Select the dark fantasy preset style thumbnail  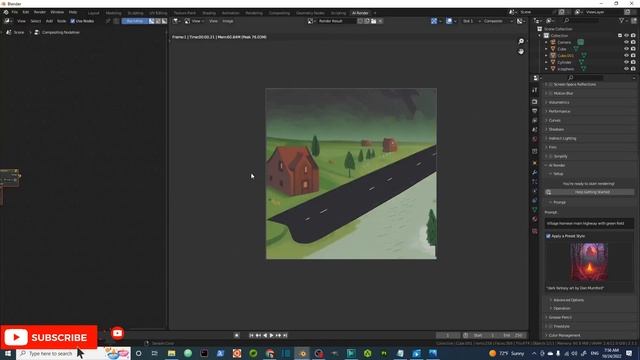point(589,262)
